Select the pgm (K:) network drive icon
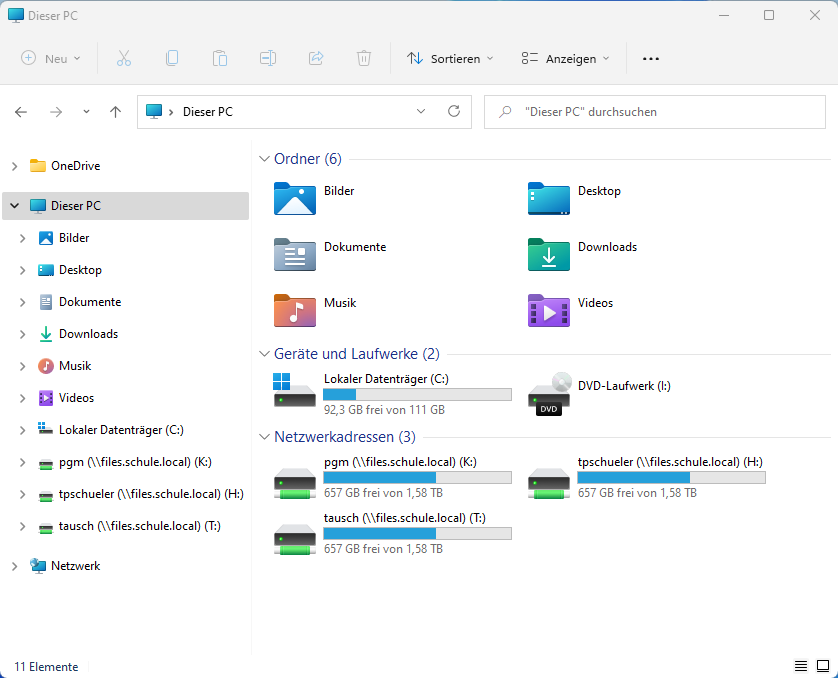838x678 pixels. click(x=294, y=483)
